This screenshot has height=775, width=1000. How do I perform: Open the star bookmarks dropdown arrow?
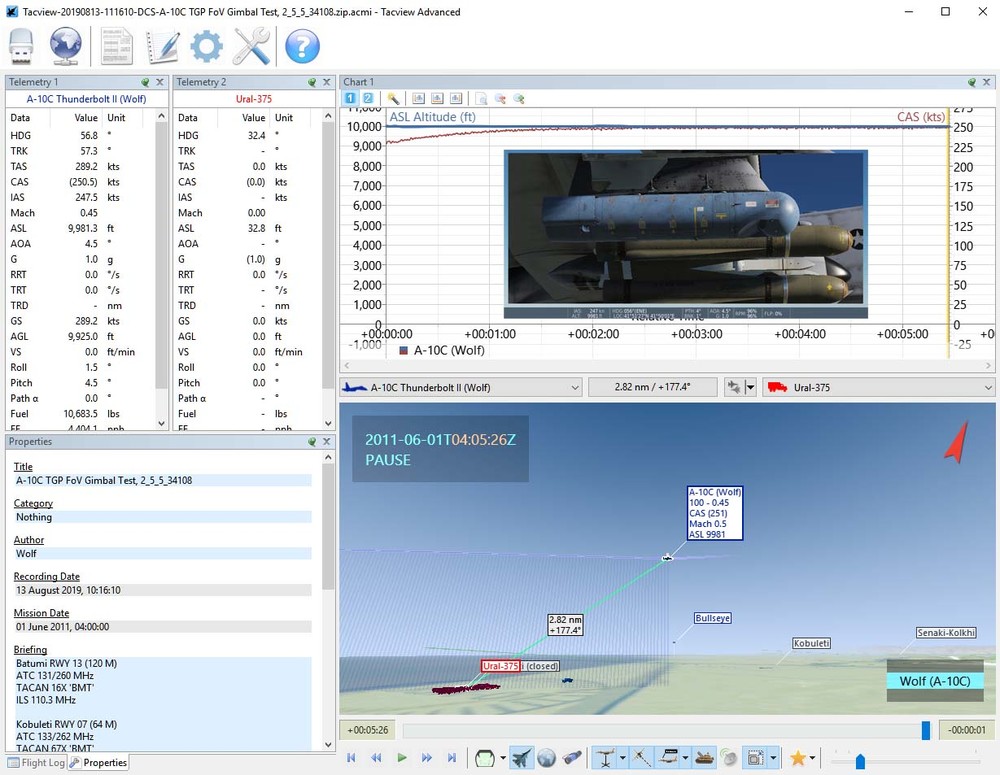click(814, 758)
